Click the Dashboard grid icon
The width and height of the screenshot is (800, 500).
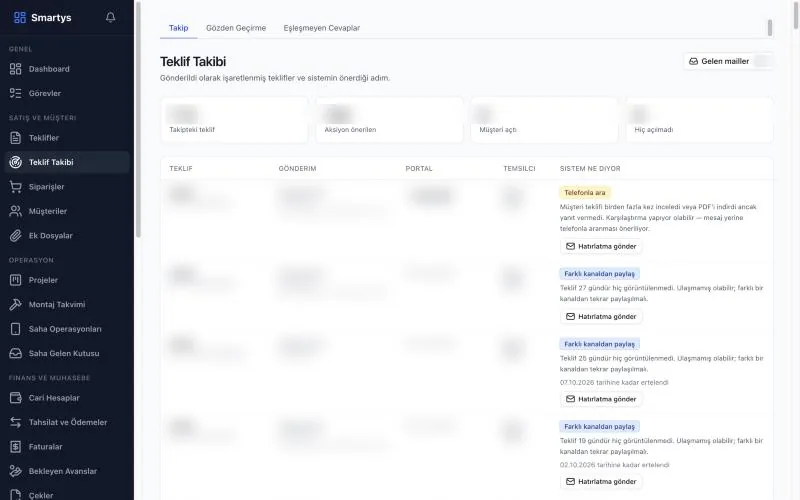click(15, 69)
